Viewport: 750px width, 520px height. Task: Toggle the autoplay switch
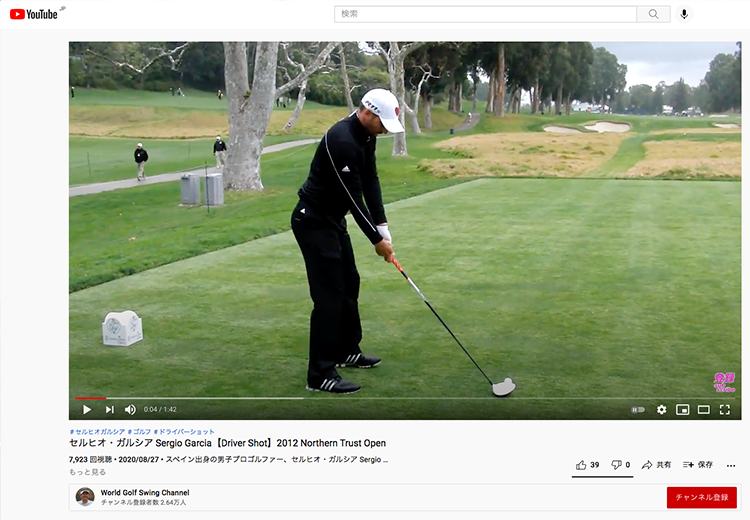638,409
